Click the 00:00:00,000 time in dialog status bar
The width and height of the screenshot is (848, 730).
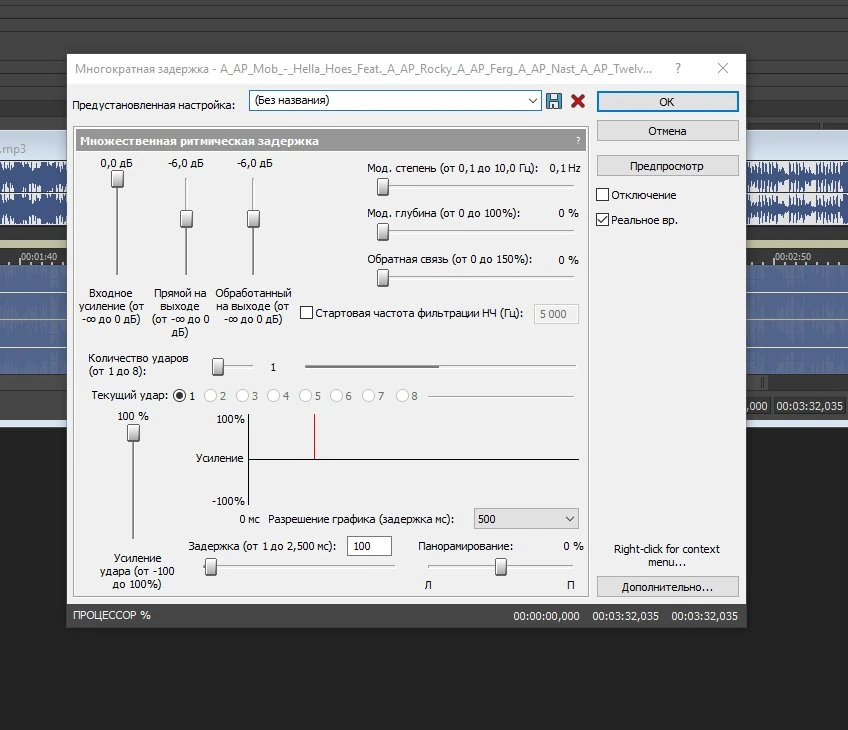coord(546,616)
